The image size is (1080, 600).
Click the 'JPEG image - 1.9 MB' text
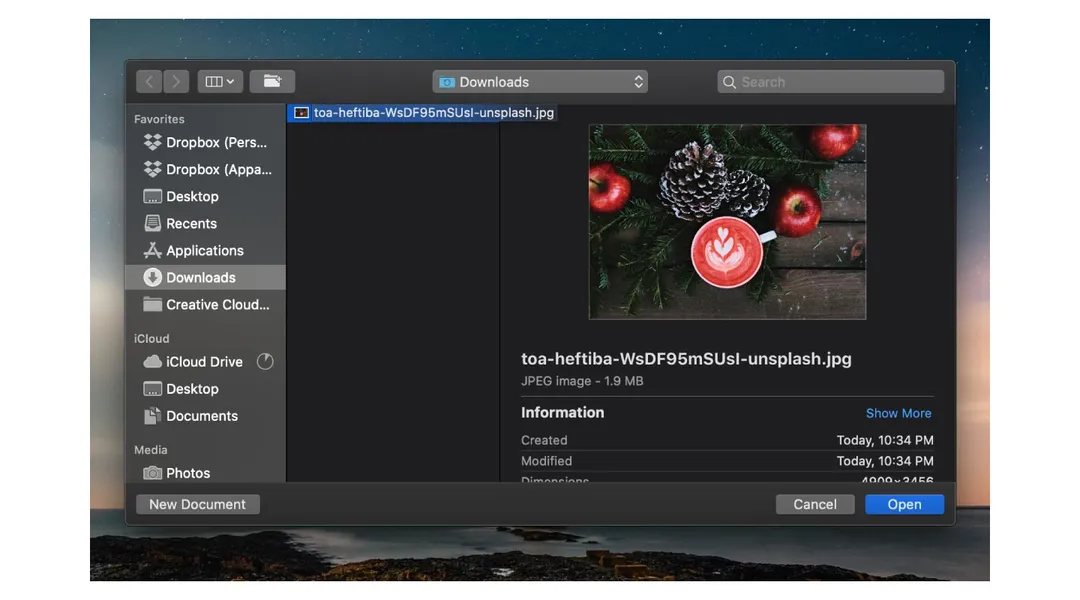[582, 381]
